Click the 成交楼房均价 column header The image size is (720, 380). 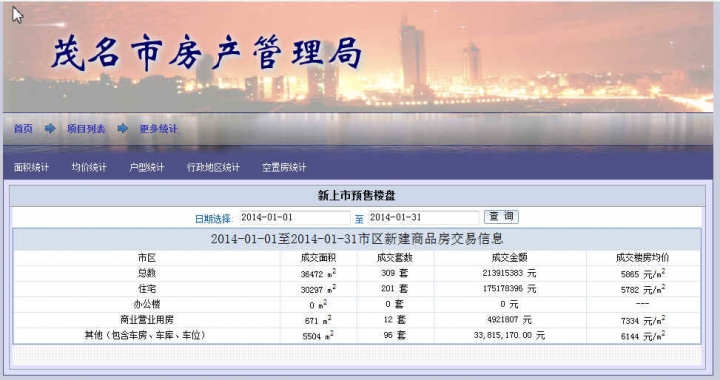pyautogui.click(x=642, y=257)
